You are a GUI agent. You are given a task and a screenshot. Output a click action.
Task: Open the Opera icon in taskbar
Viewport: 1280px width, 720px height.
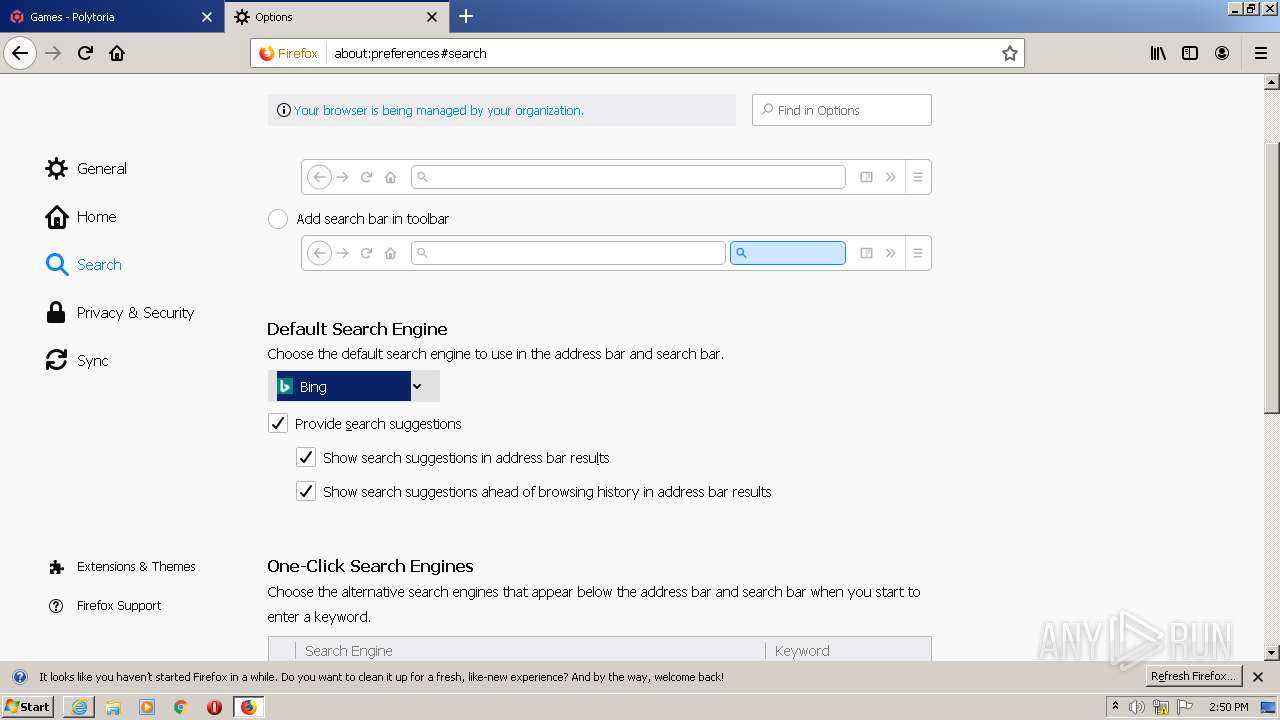(x=214, y=707)
